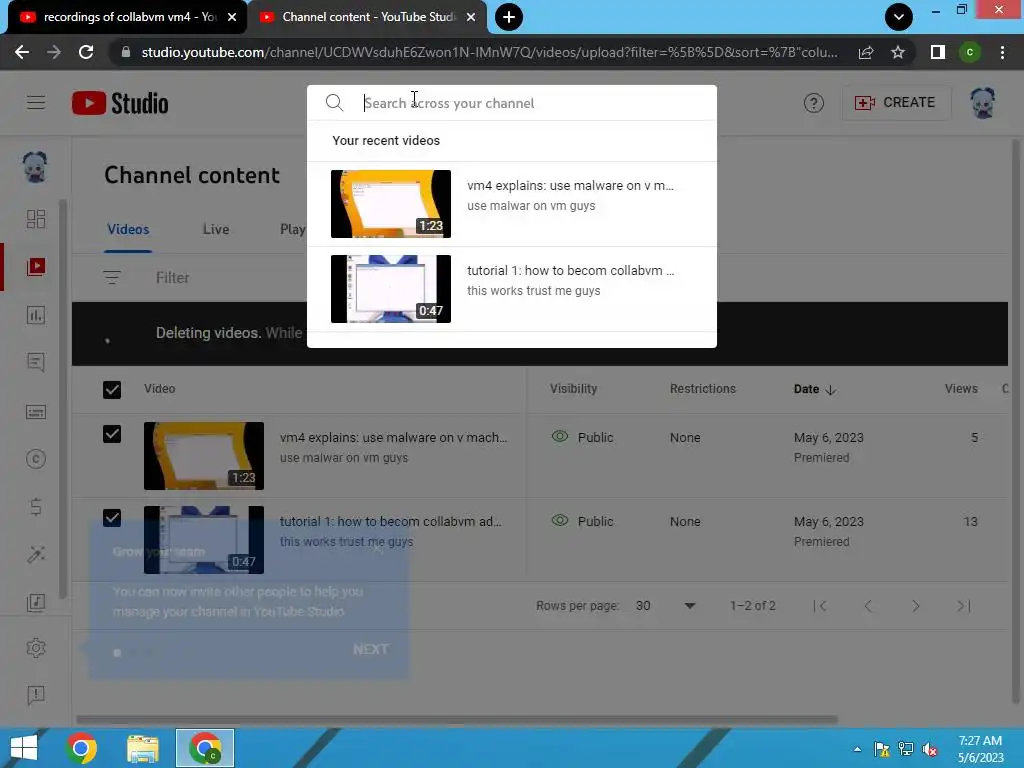Open Earn (dollar sign) in the sidebar
The image size is (1024, 768).
[36, 507]
